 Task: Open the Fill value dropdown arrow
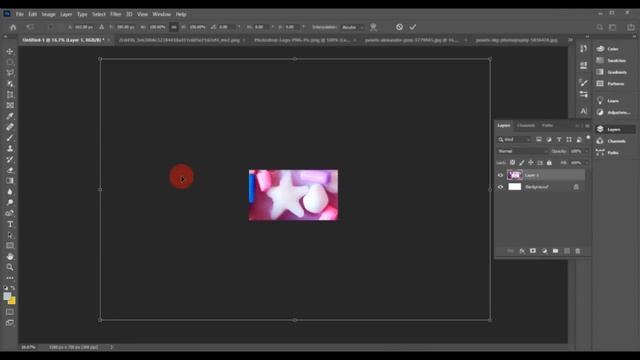(587, 163)
